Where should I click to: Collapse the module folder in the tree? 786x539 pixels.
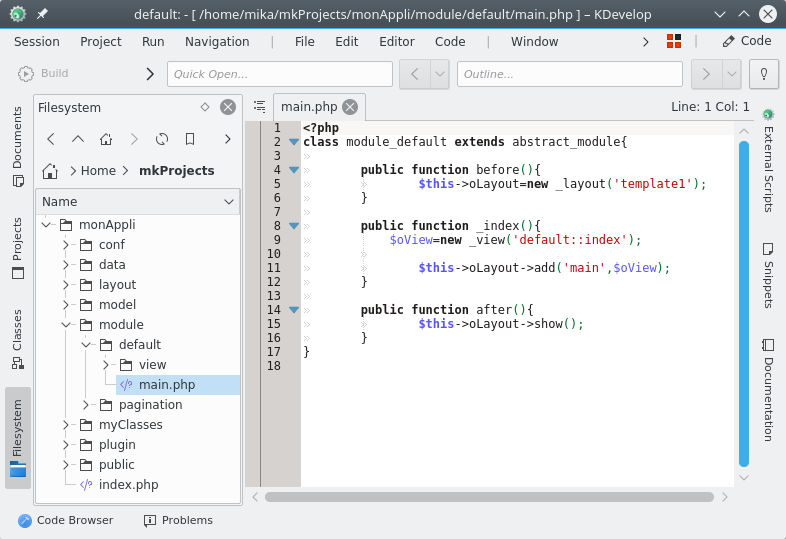pyautogui.click(x=66, y=325)
